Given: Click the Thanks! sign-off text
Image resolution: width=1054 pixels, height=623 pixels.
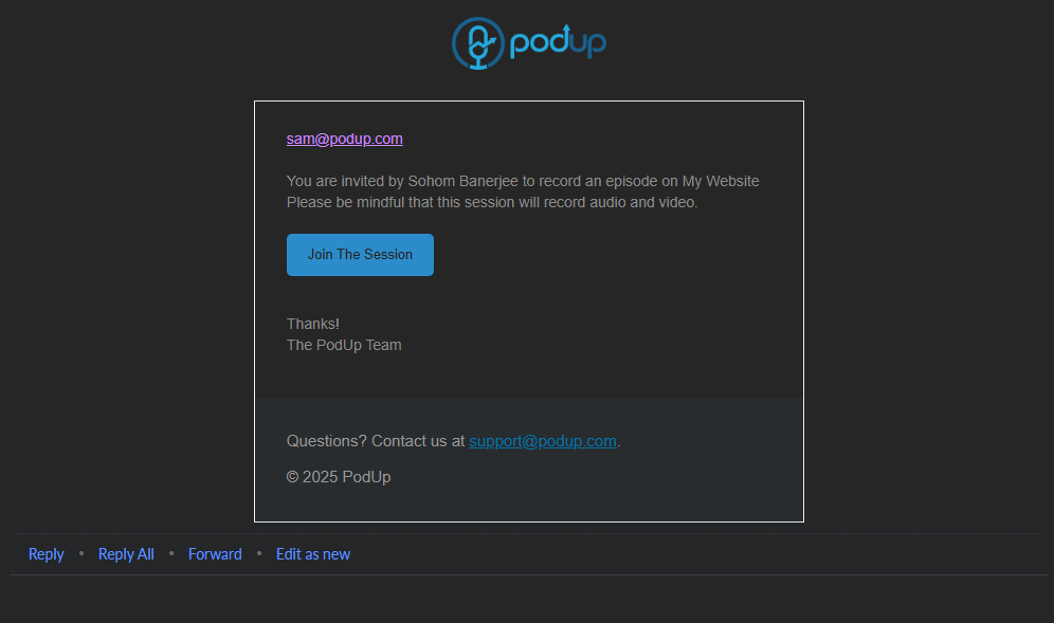Looking at the screenshot, I should pyautogui.click(x=313, y=324).
